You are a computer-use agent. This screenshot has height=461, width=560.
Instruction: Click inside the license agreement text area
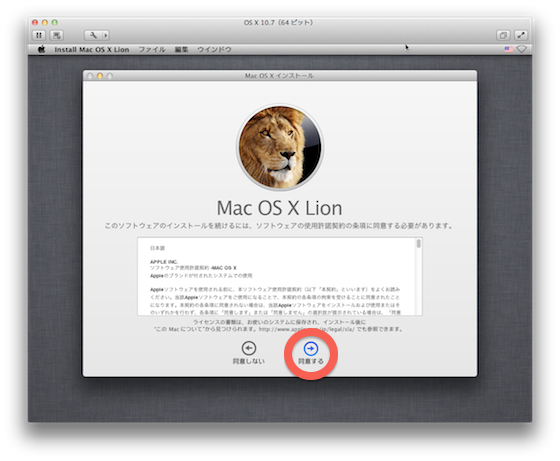pyautogui.click(x=277, y=276)
